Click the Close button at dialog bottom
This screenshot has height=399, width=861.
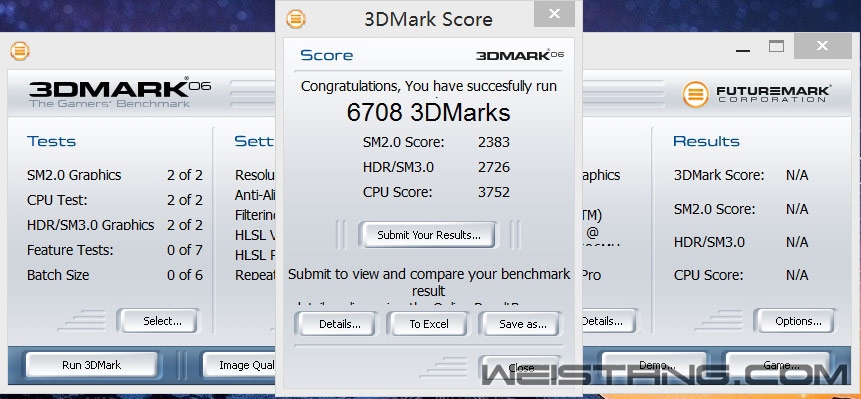point(521,367)
